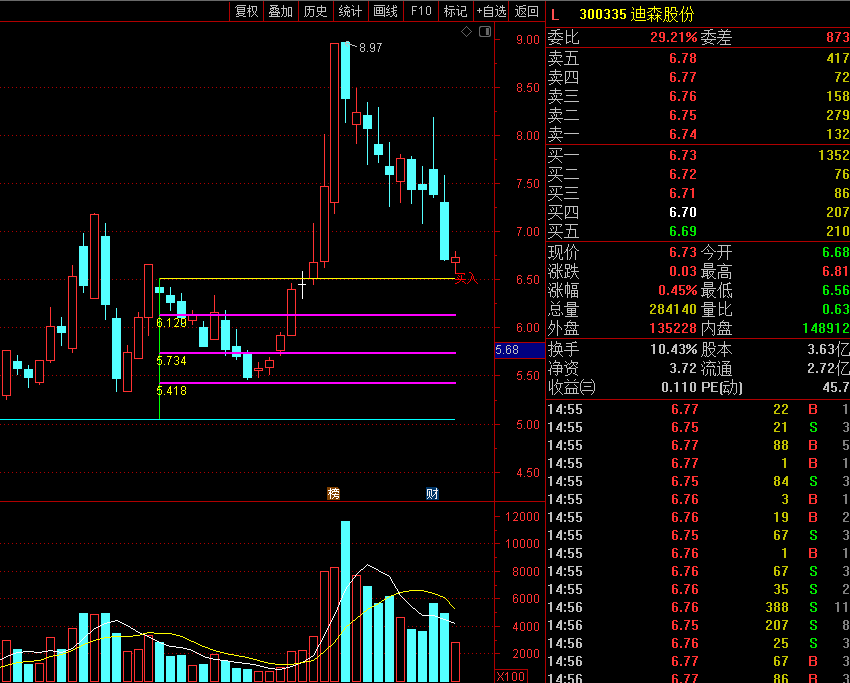Click the 卖二 price 6.75
This screenshot has height=683, width=850.
(682, 115)
